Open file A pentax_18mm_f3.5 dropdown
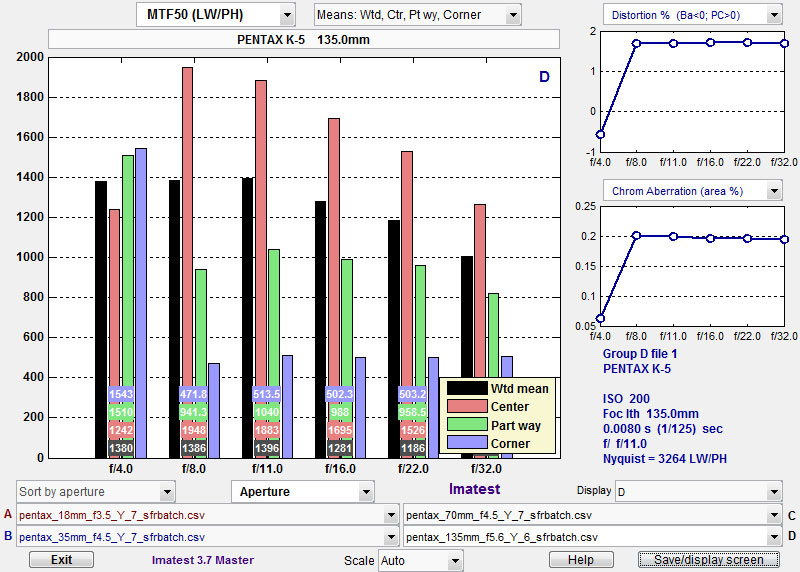Viewport: 800px width, 572px height. tap(207, 515)
